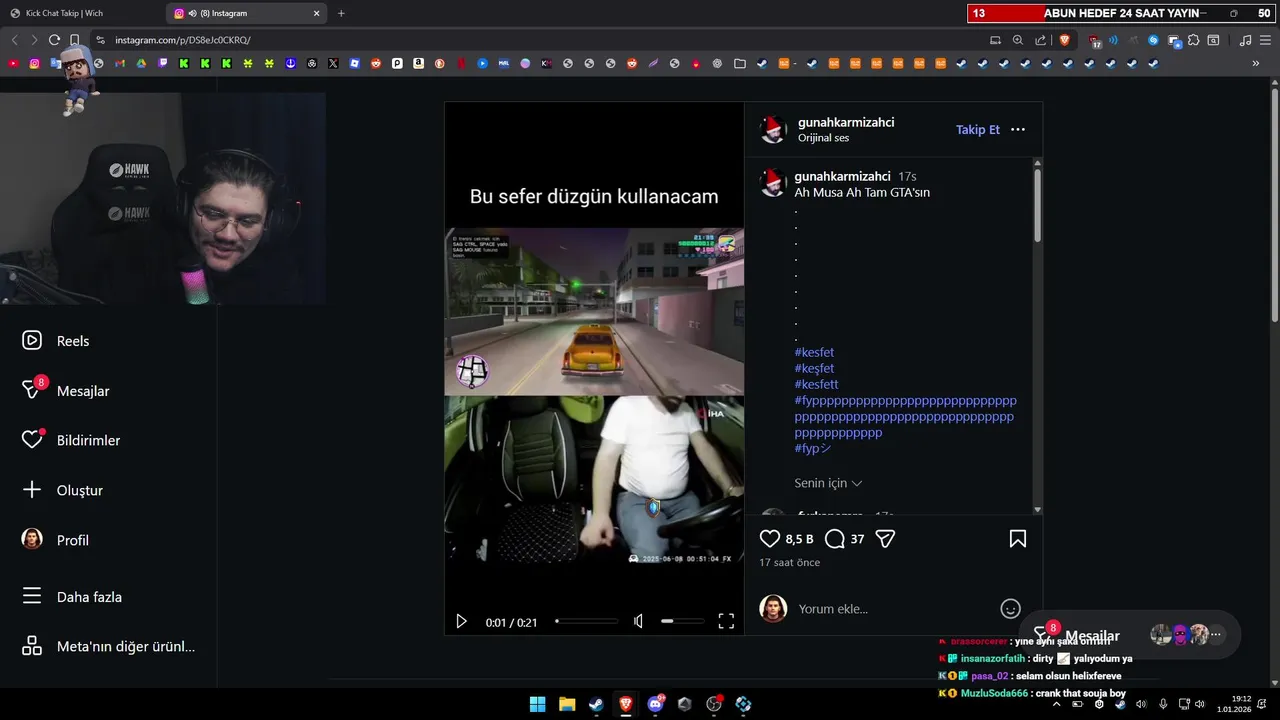Open the Instagram bookmark in bookmarks bar

pyautogui.click(x=34, y=63)
